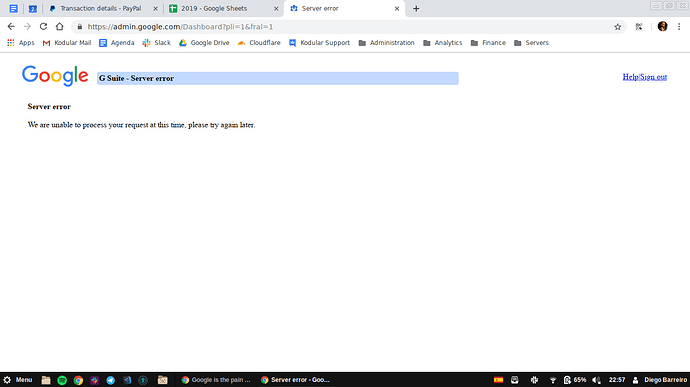Click the Sign out link
The height and width of the screenshot is (387, 690).
[653, 77]
